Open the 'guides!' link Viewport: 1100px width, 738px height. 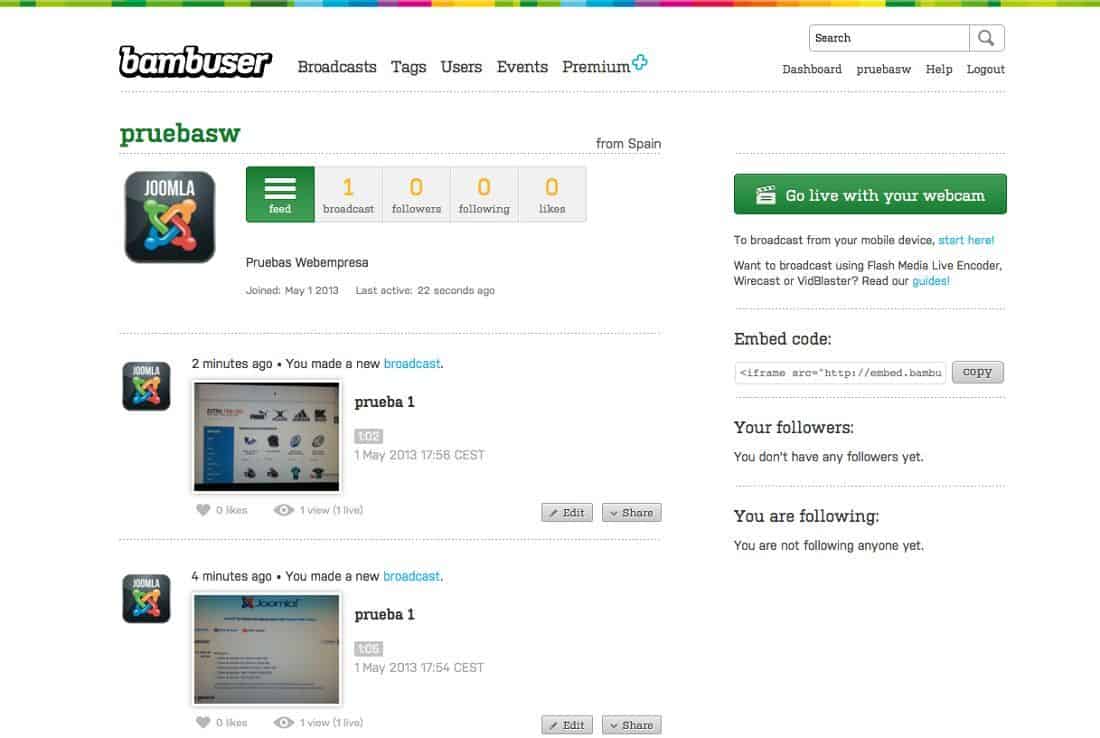pos(930,281)
